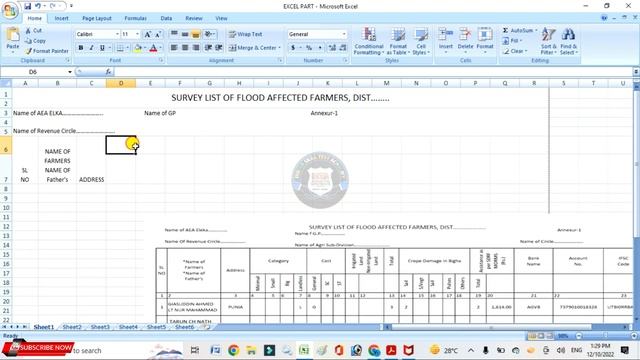Open File Explorer from the taskbar
This screenshot has height=360, width=640.
[251, 350]
